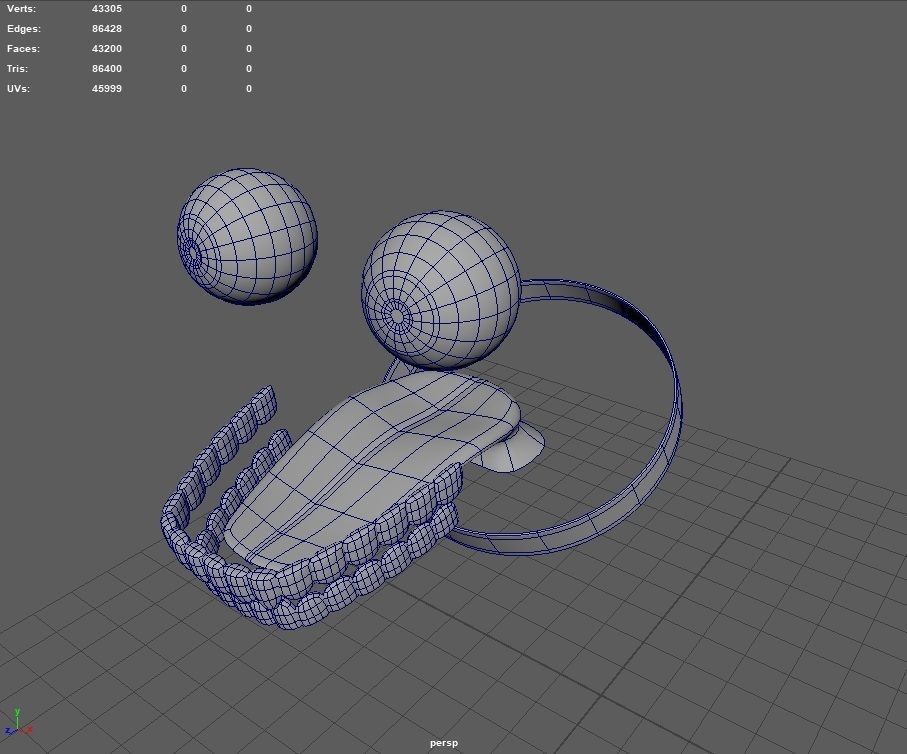The image size is (907, 754).
Task: Click the "Faces:" HUD label
Action: tap(23, 49)
